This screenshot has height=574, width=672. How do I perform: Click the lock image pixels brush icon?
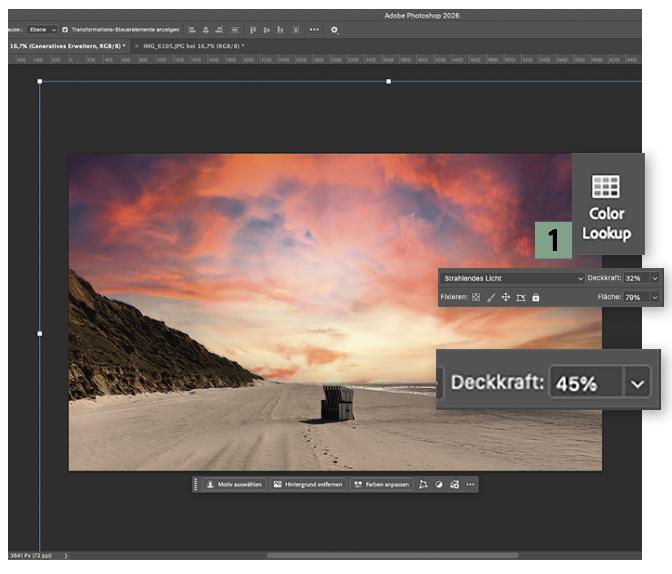(x=491, y=297)
